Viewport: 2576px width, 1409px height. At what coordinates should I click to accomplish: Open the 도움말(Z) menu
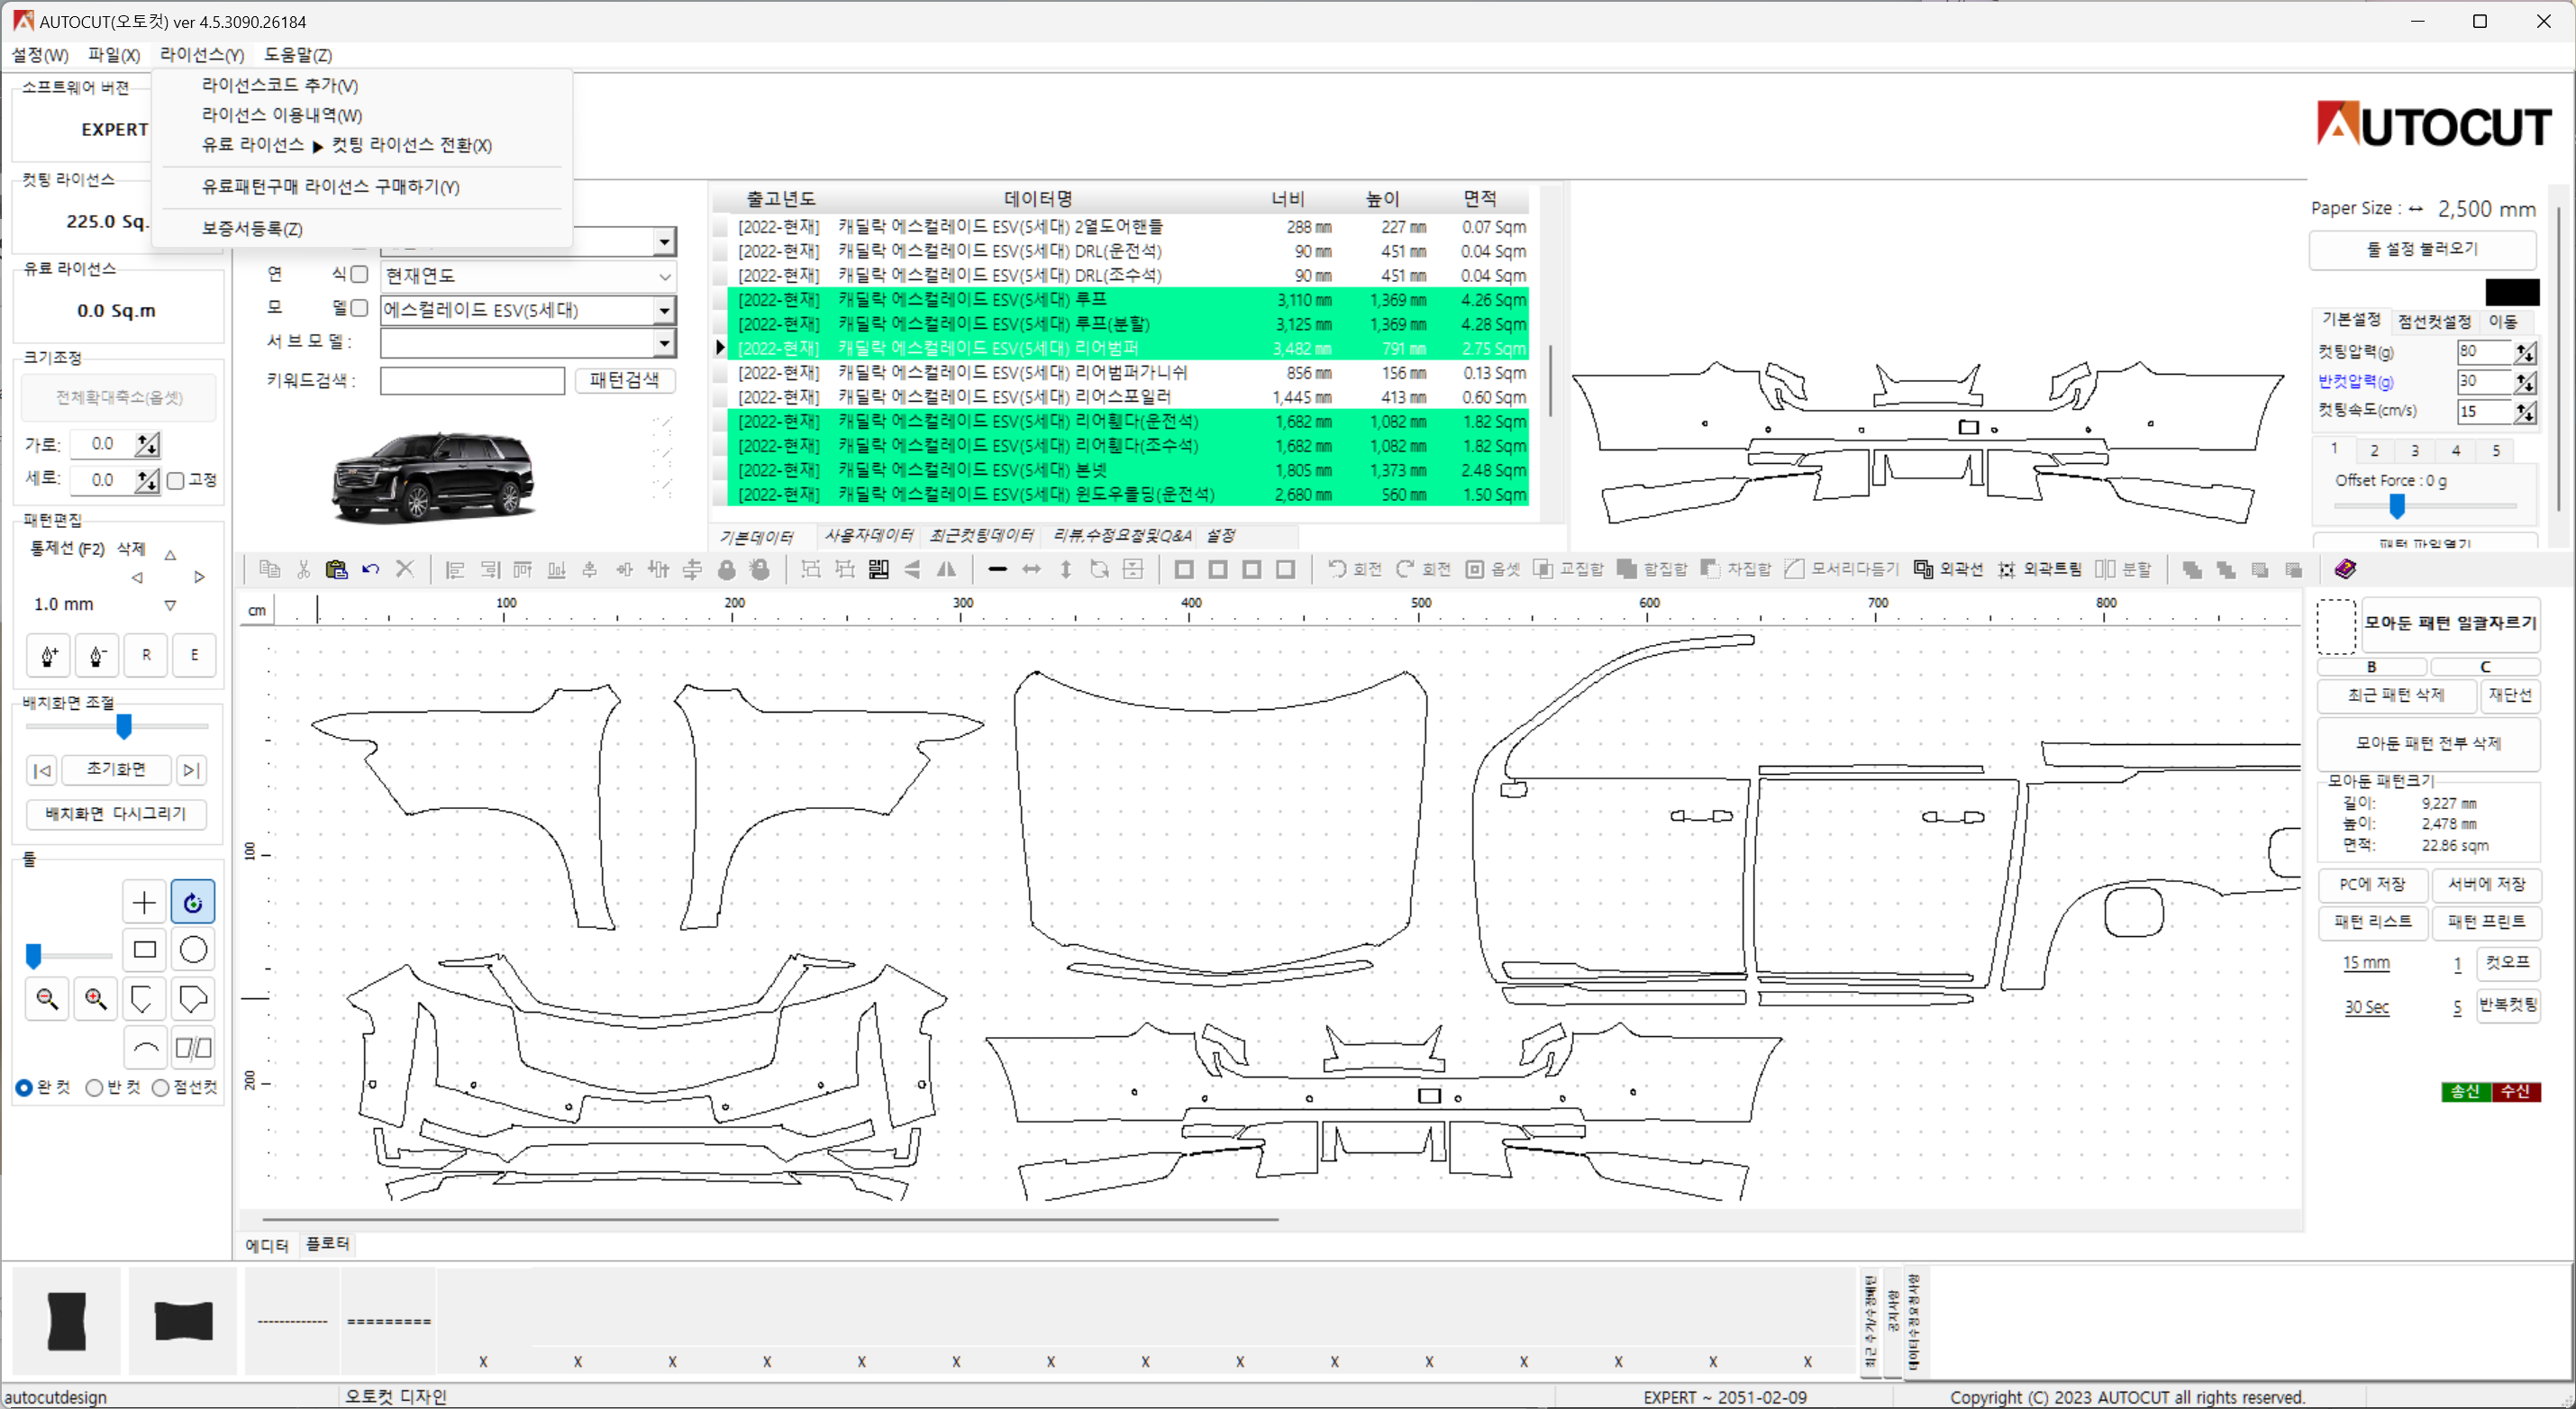298,54
